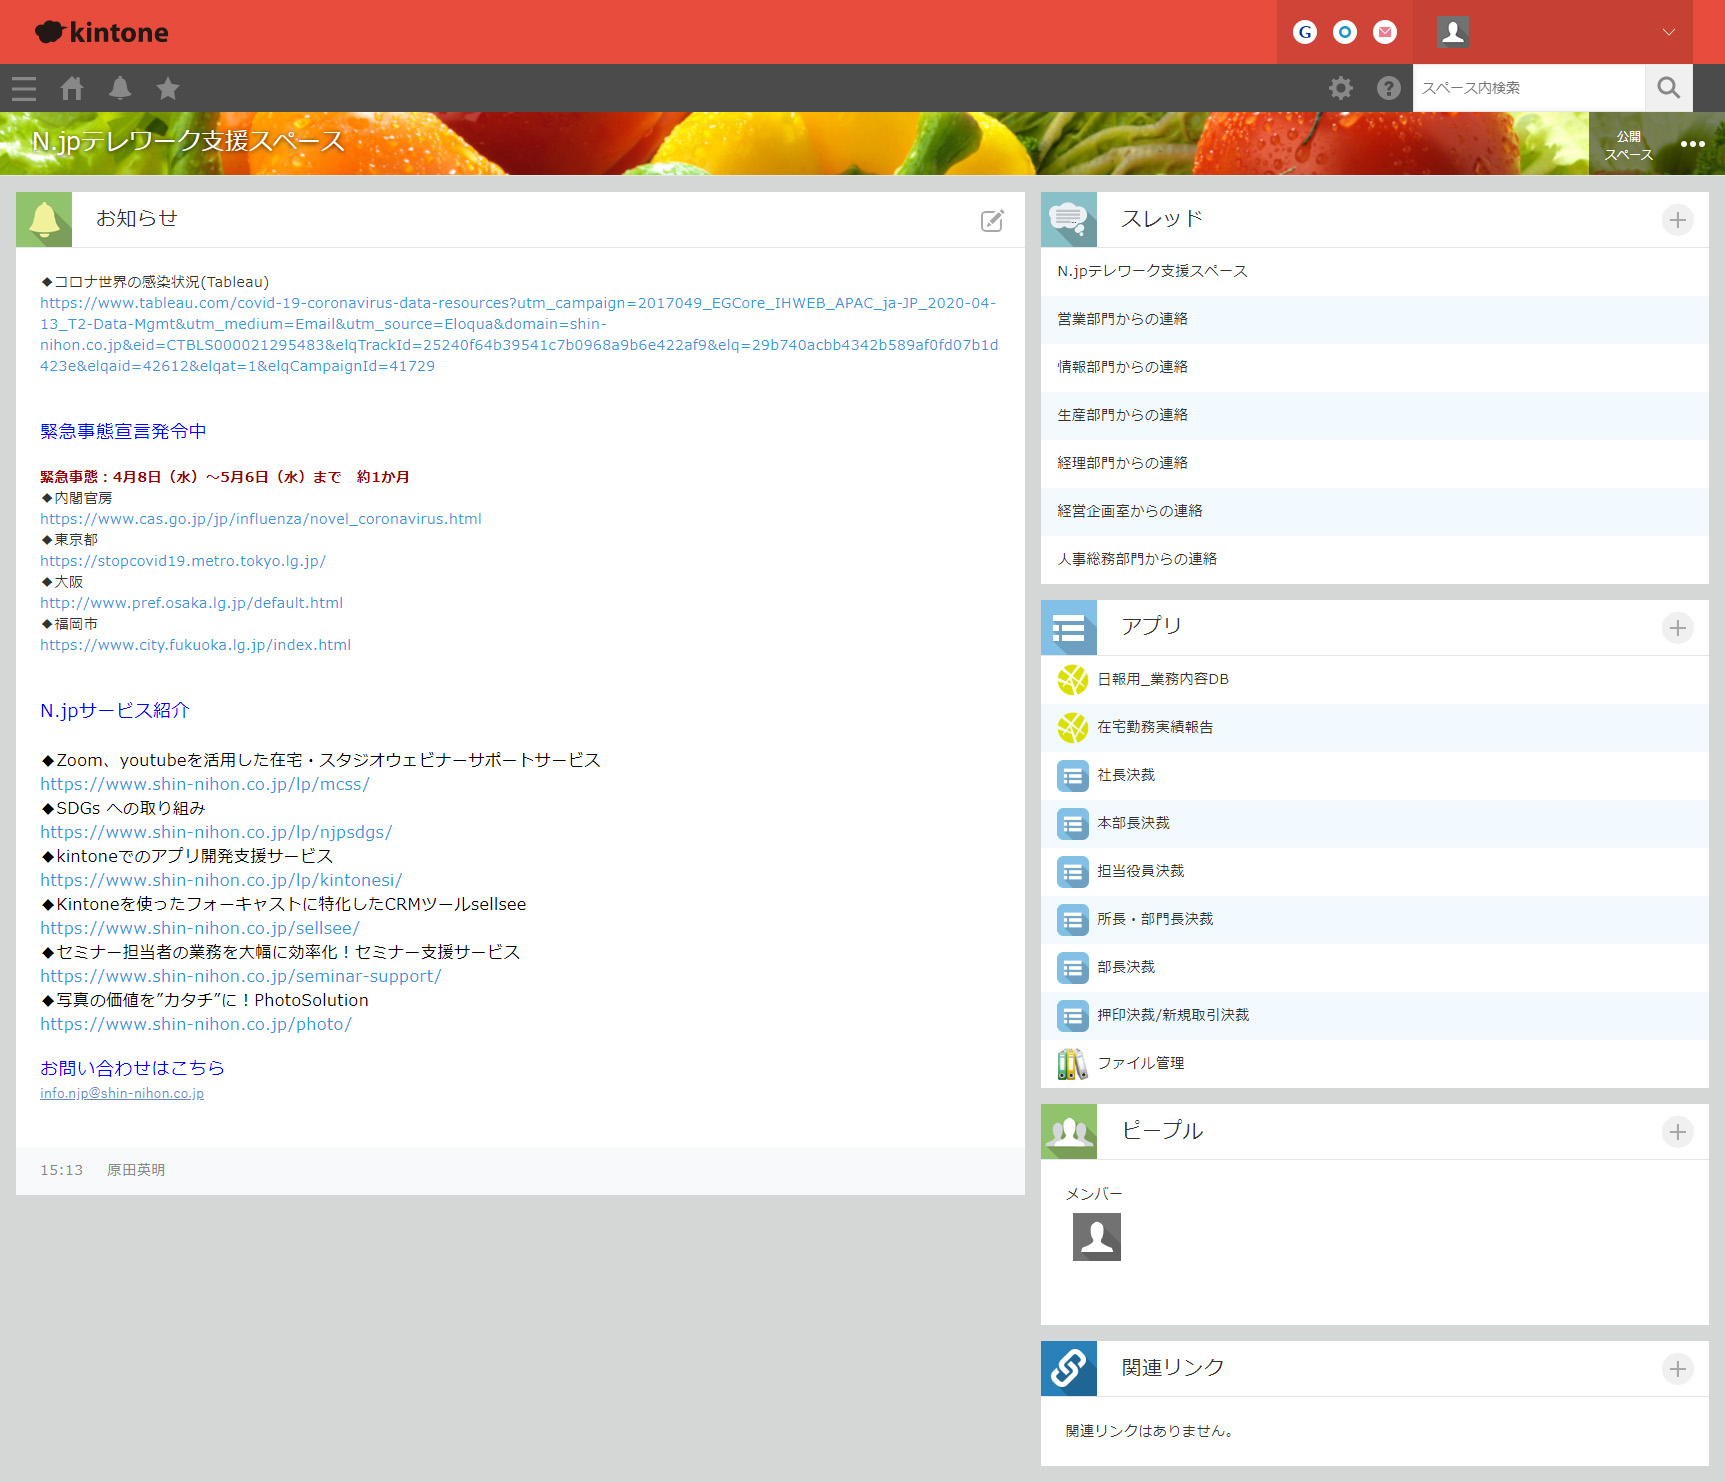The width and height of the screenshot is (1725, 1482).
Task: Click the アプリ panel list icon
Action: click(x=1069, y=628)
